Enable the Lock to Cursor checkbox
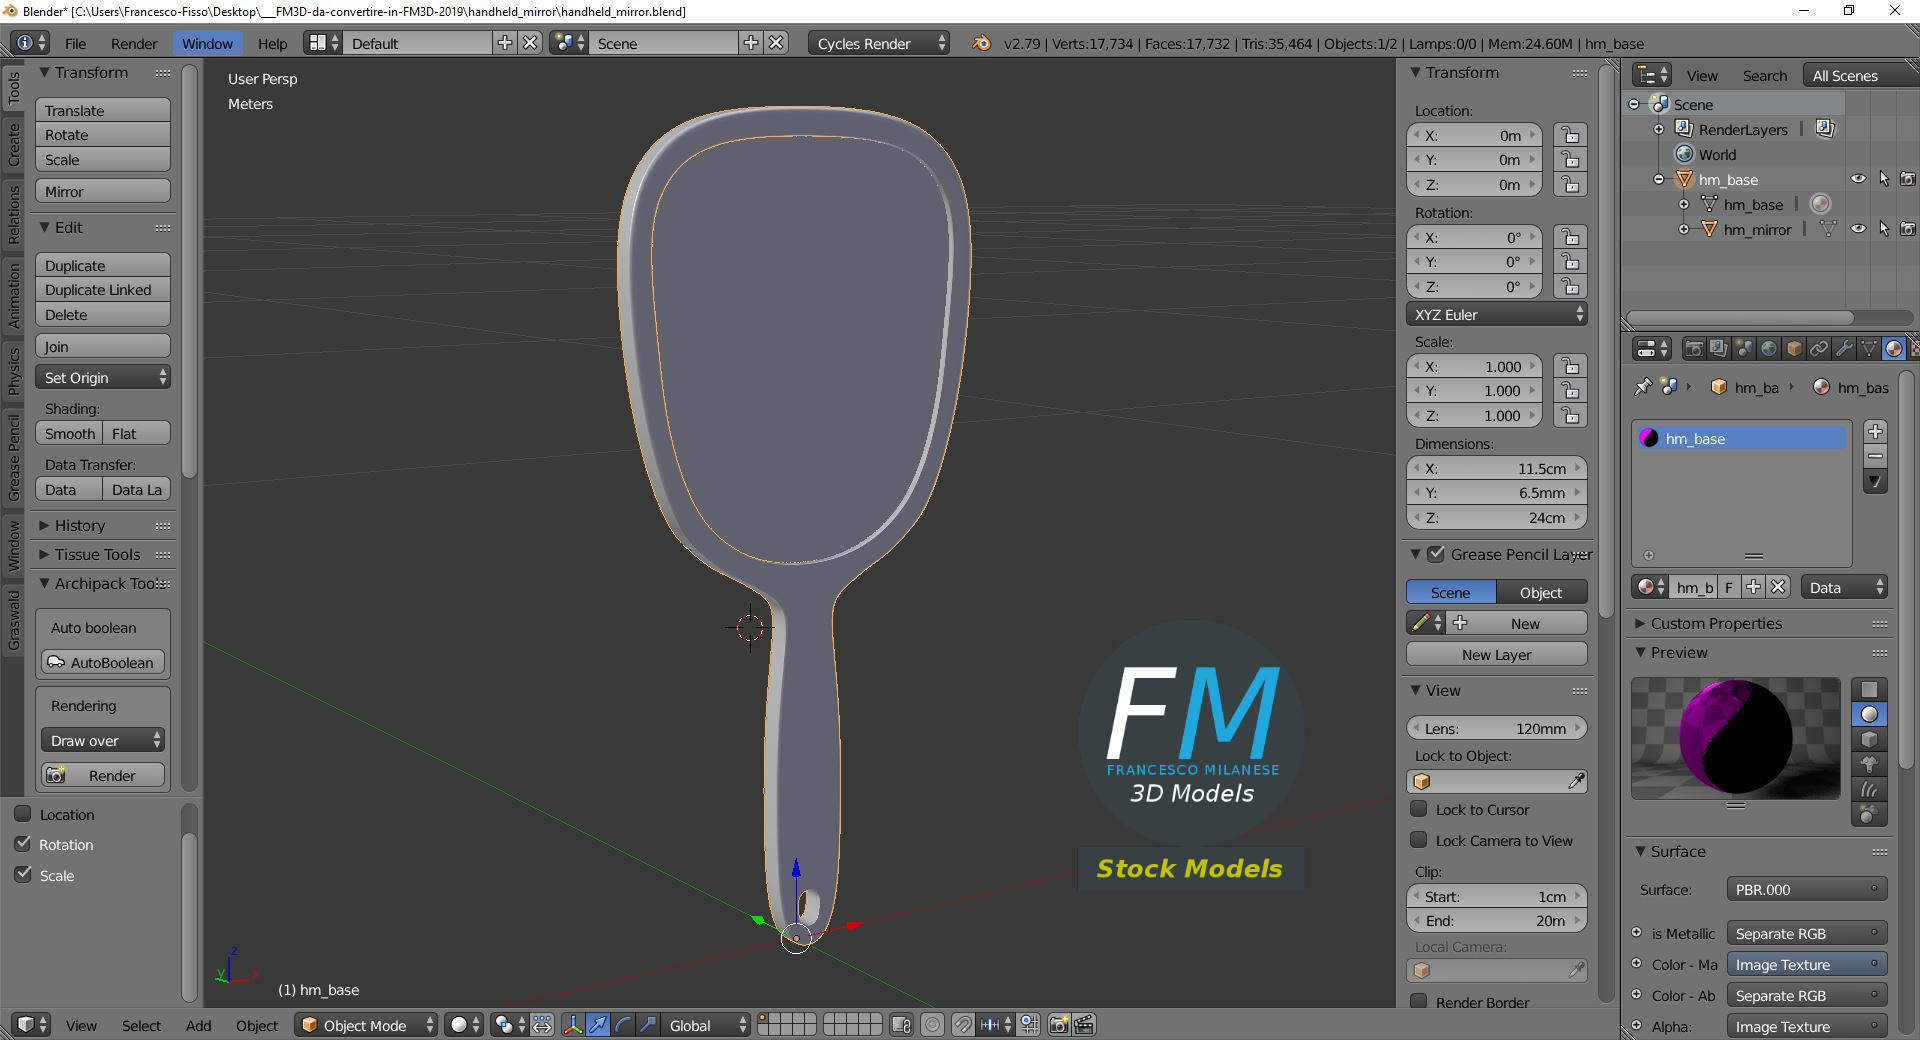 1419,809
